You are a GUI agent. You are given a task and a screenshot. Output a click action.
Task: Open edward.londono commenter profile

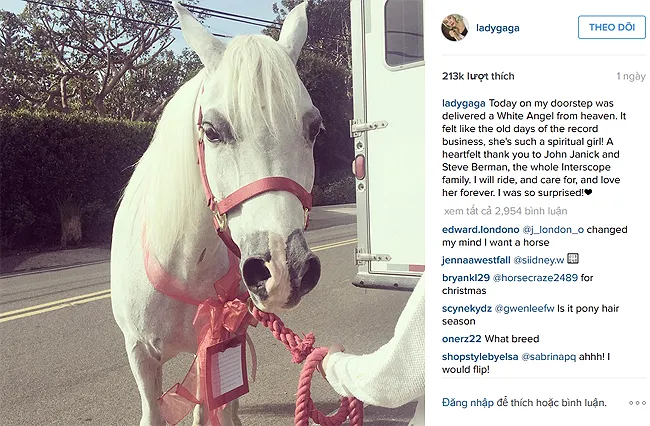tap(480, 230)
